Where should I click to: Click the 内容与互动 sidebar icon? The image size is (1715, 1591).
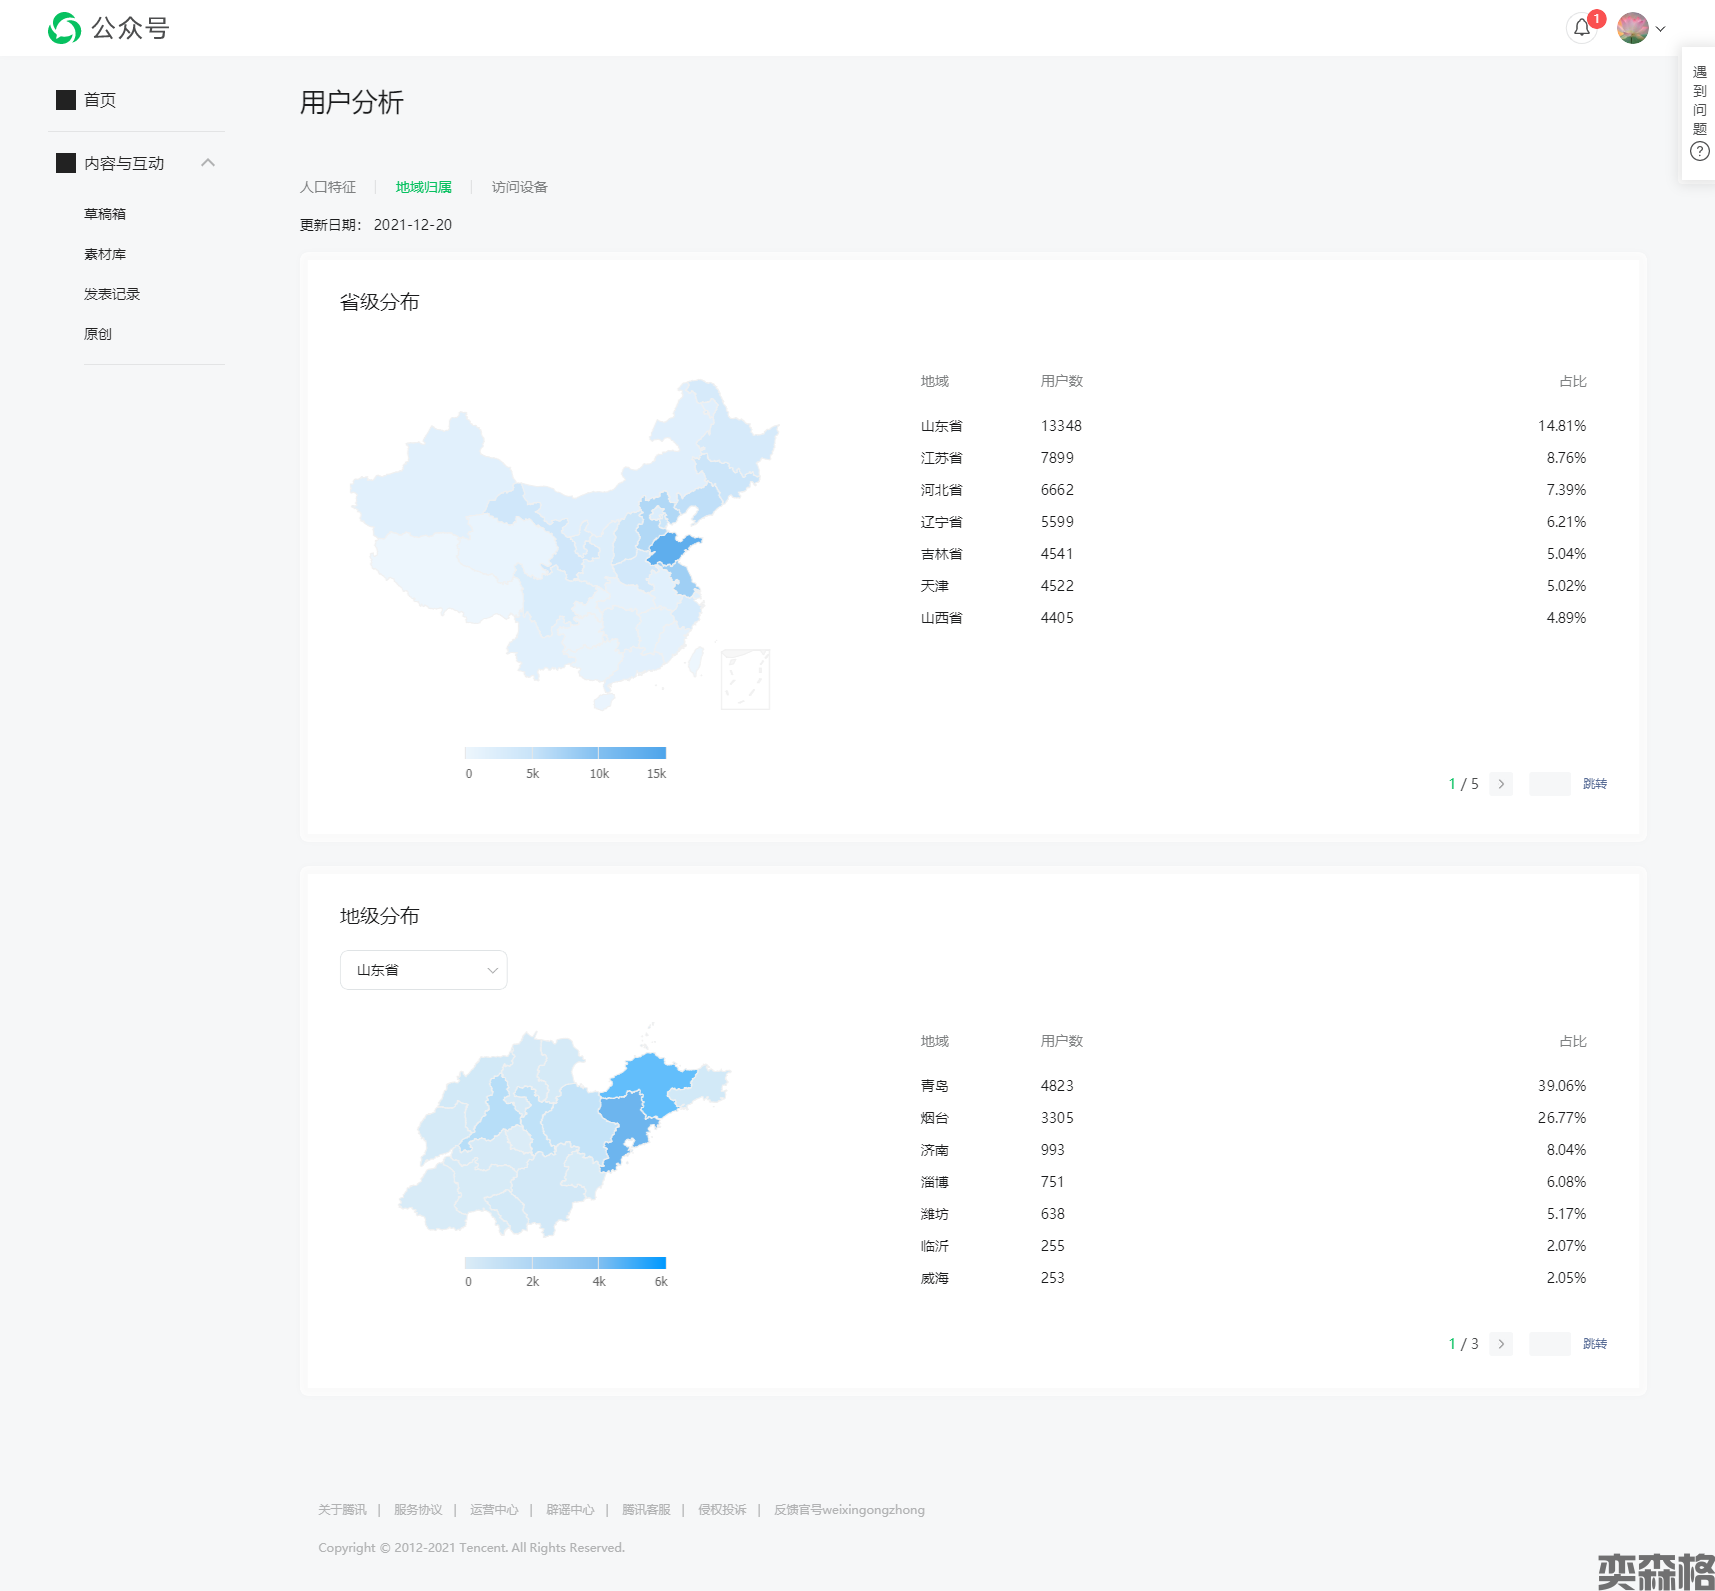(66, 163)
